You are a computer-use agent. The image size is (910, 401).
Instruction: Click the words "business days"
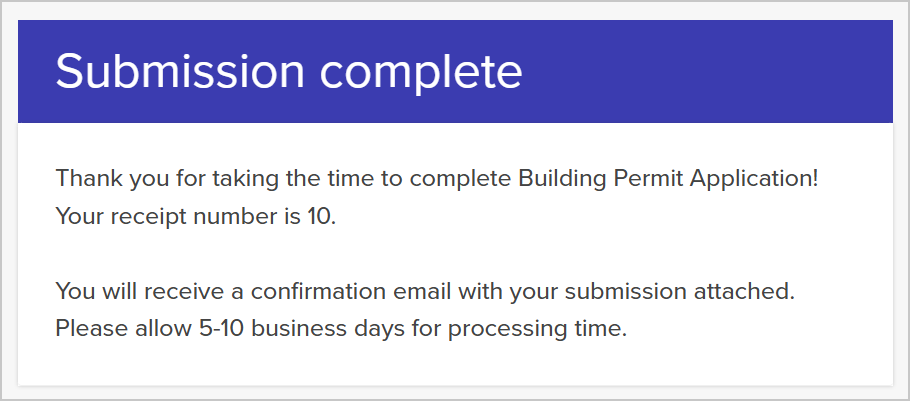click(328, 329)
